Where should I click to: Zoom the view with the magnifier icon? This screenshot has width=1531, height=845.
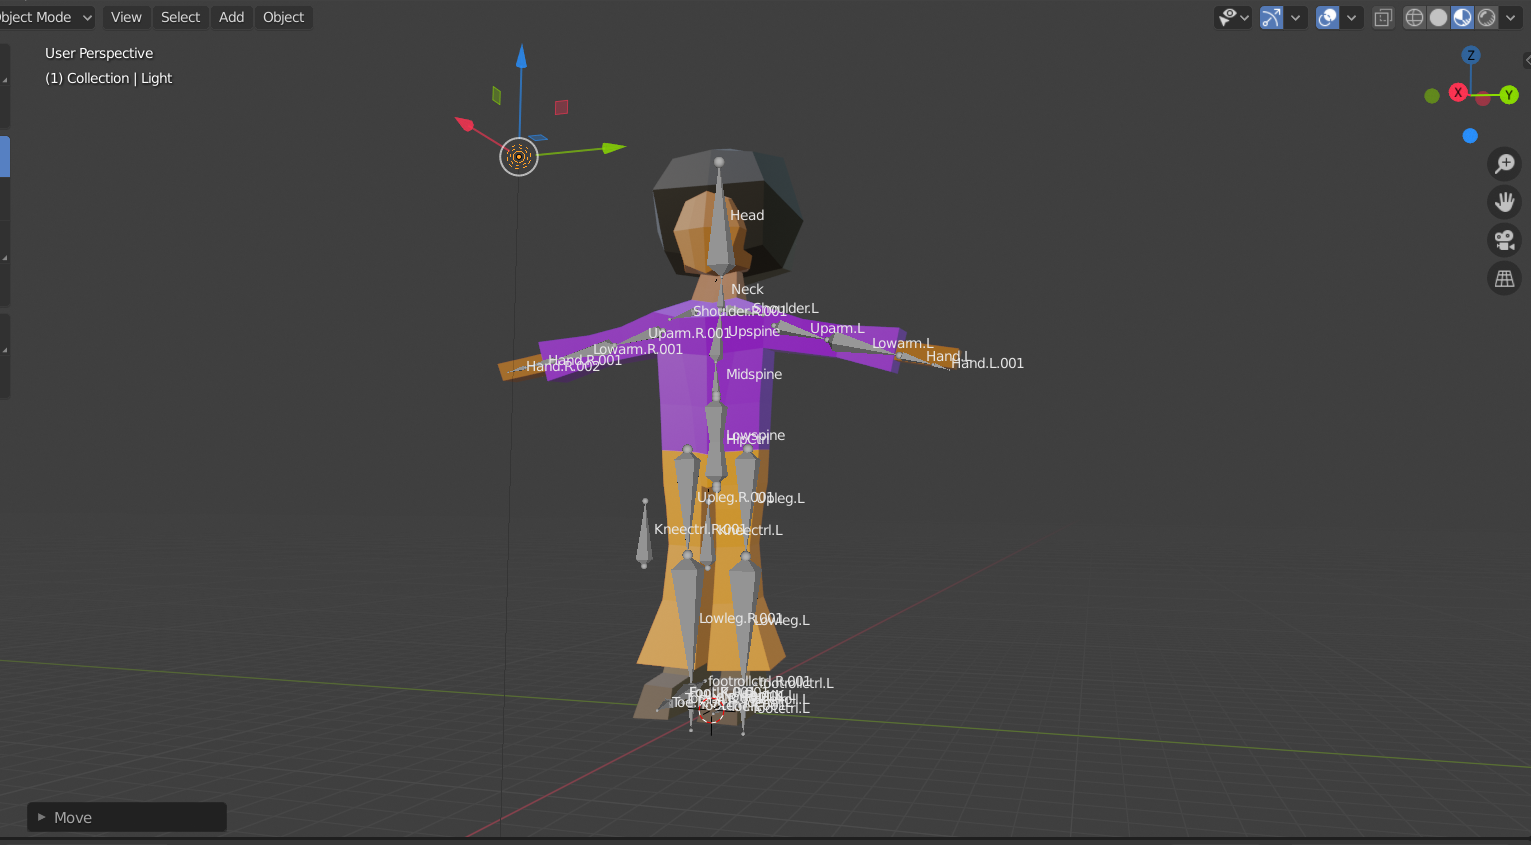[1505, 164]
